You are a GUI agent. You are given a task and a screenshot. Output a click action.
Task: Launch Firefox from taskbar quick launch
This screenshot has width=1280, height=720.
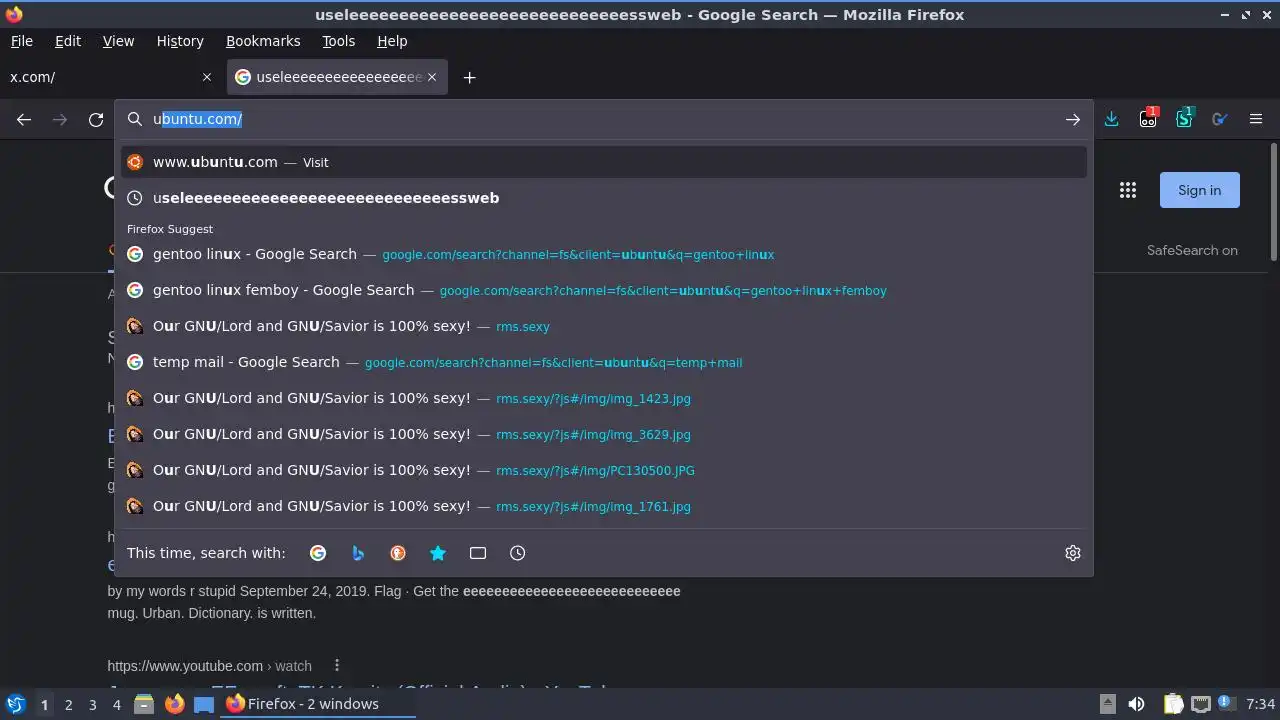[x=174, y=704]
